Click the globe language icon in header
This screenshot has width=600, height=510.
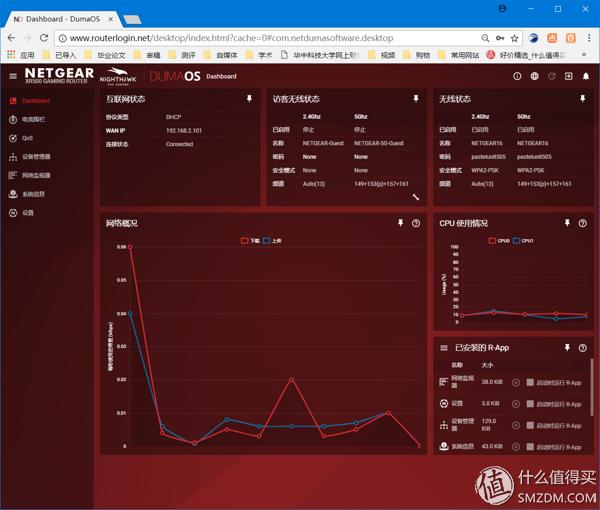point(535,76)
